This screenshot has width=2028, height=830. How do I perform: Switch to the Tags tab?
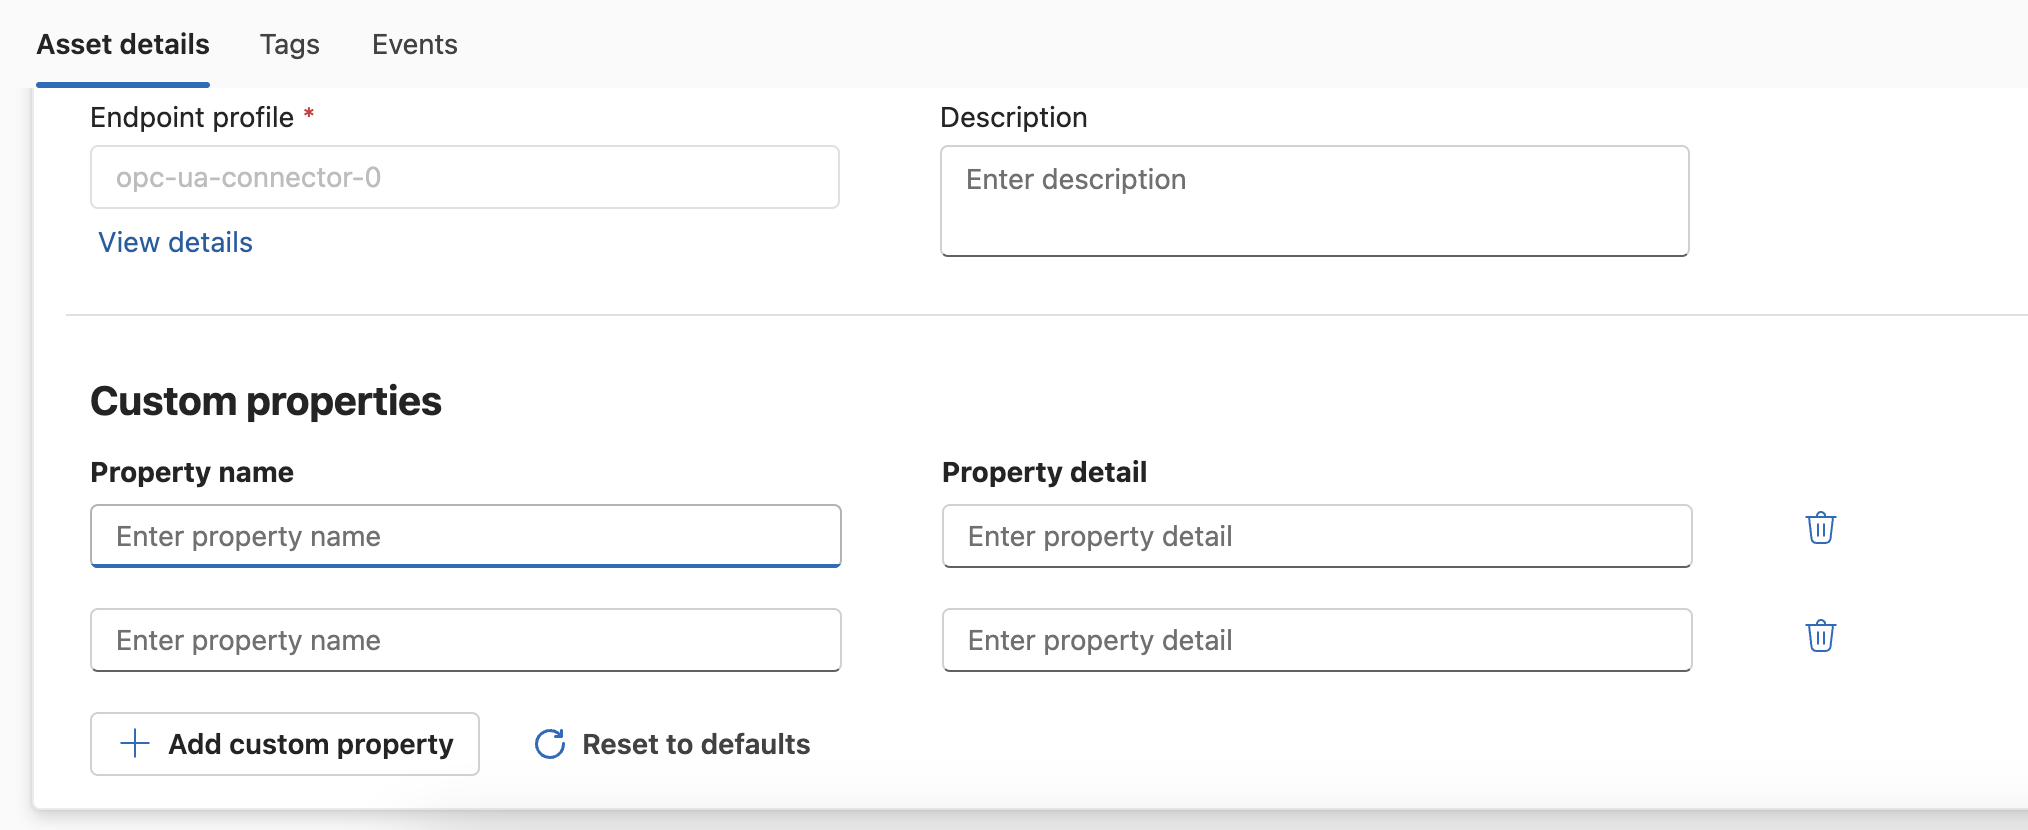(x=289, y=44)
